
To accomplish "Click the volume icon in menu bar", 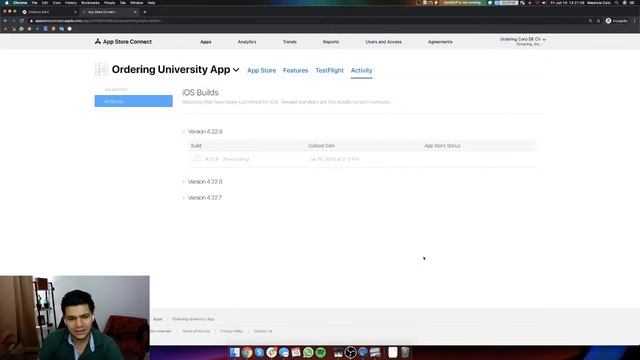I will pos(544,2).
